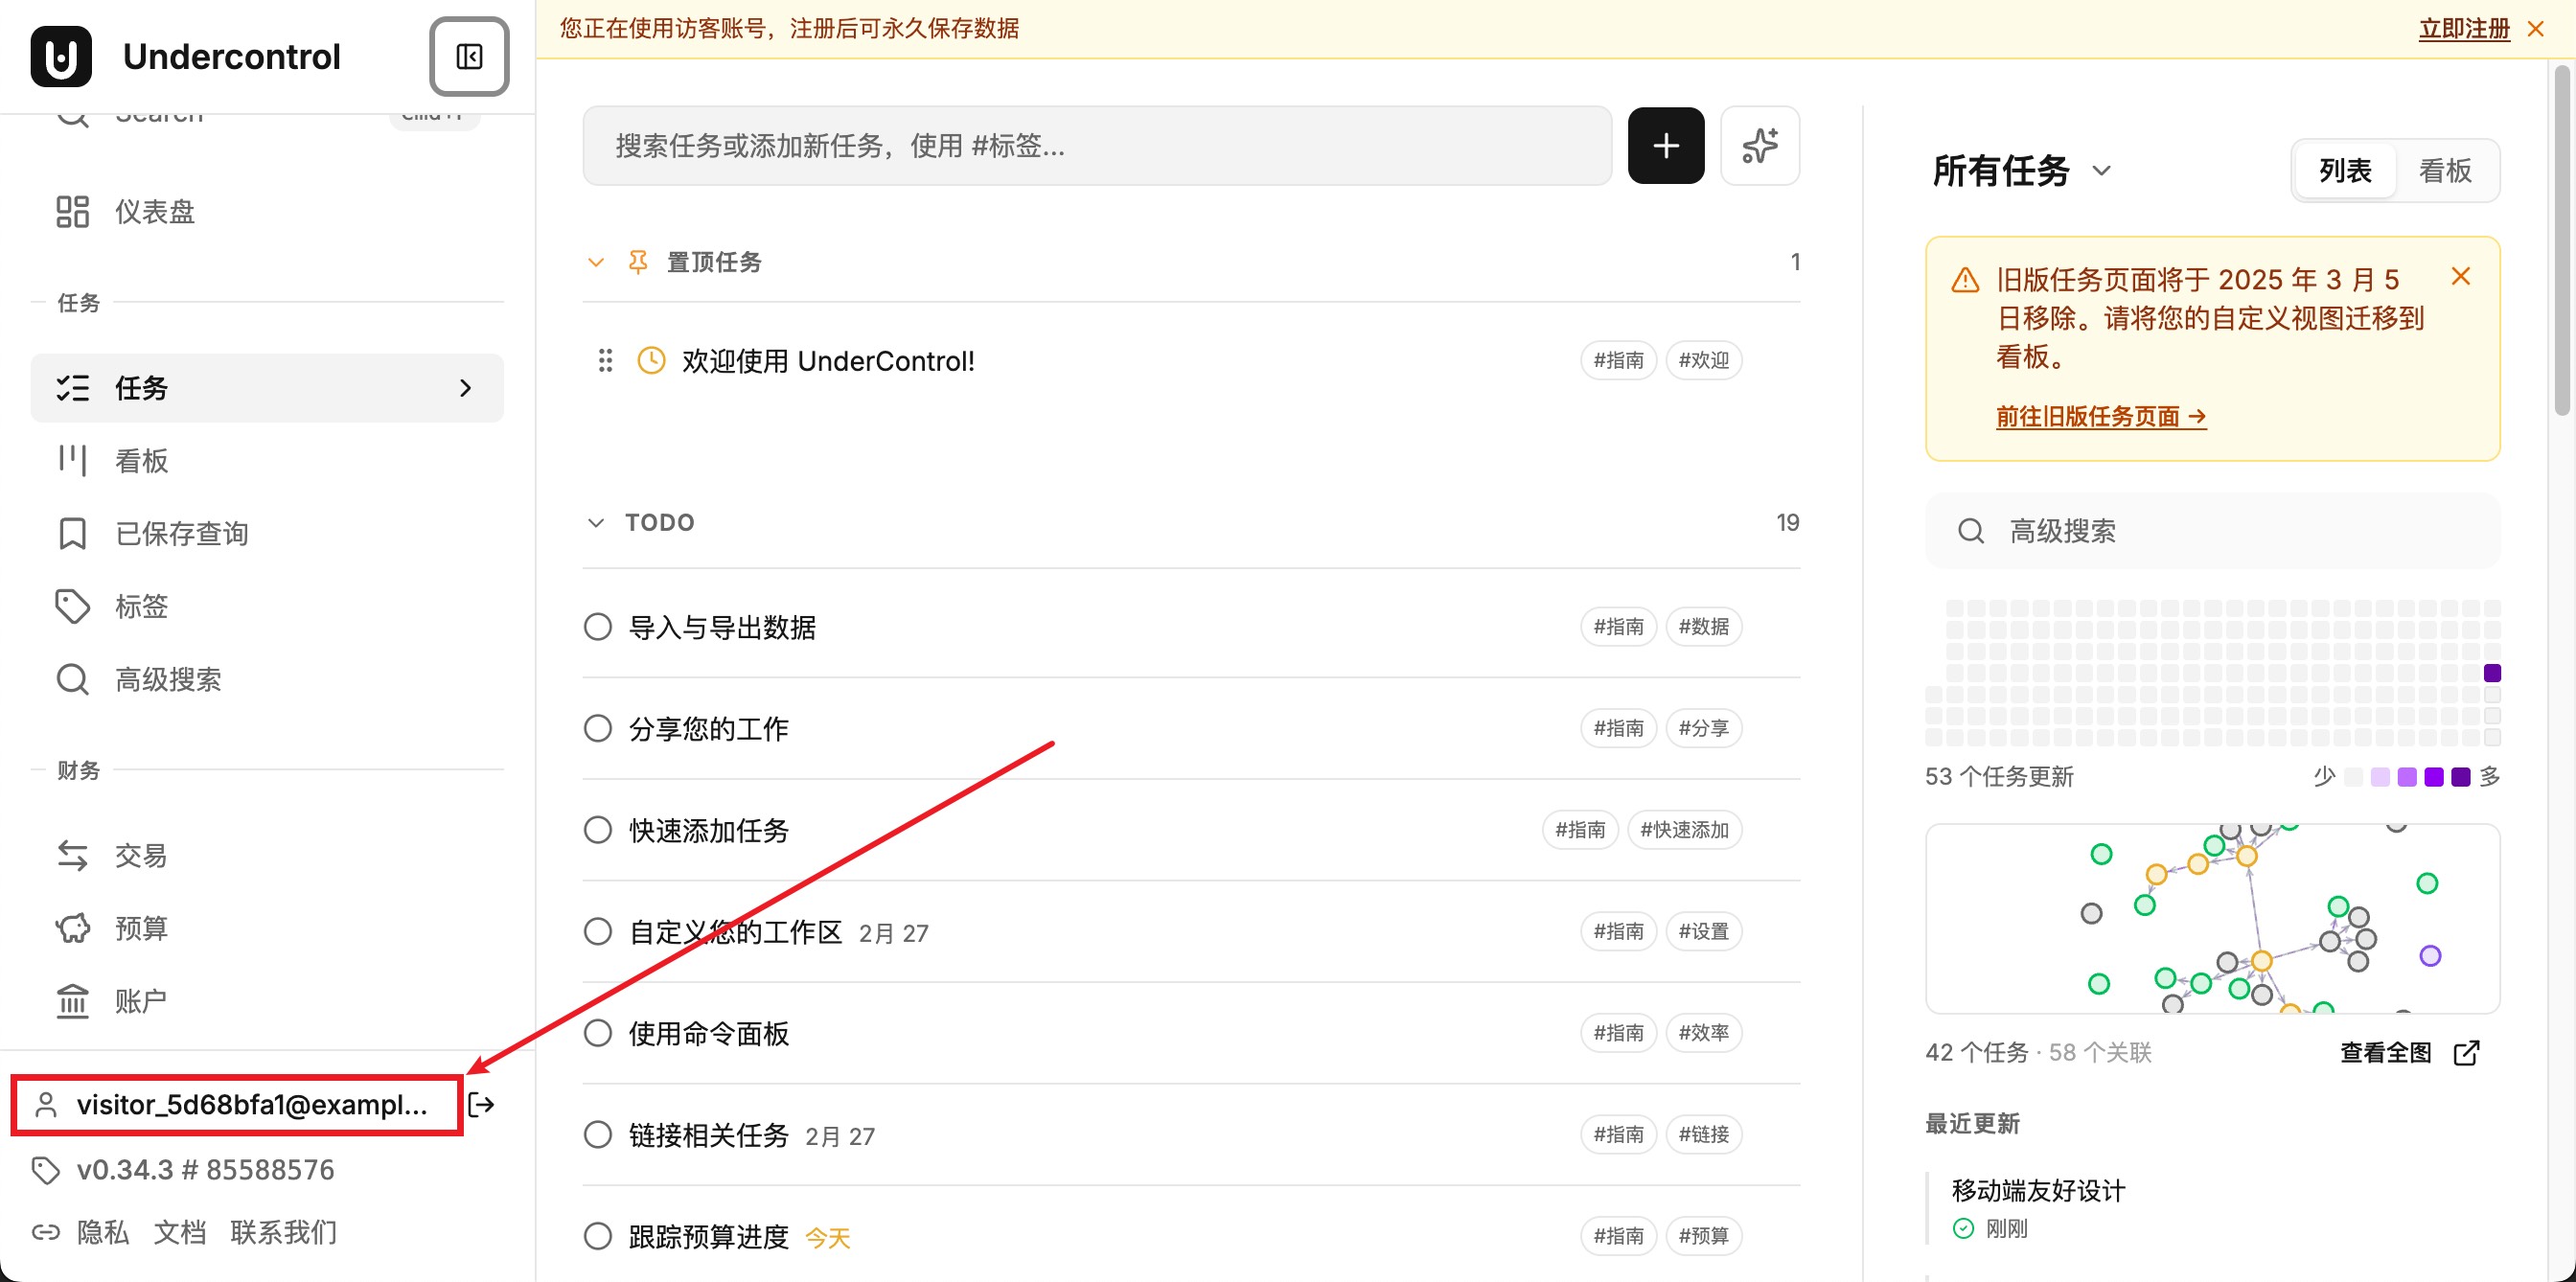Click the #快速添加 tag chip

pos(1685,830)
